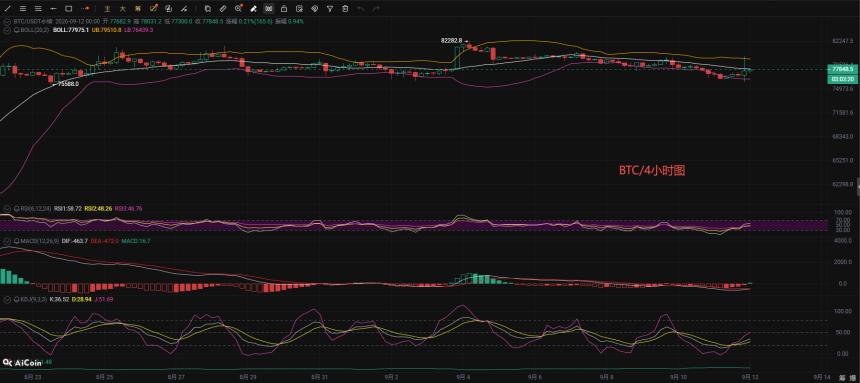Open the KDJ(9,3,3) indicator label
Screen dimensions: 860x383
pos(32,300)
